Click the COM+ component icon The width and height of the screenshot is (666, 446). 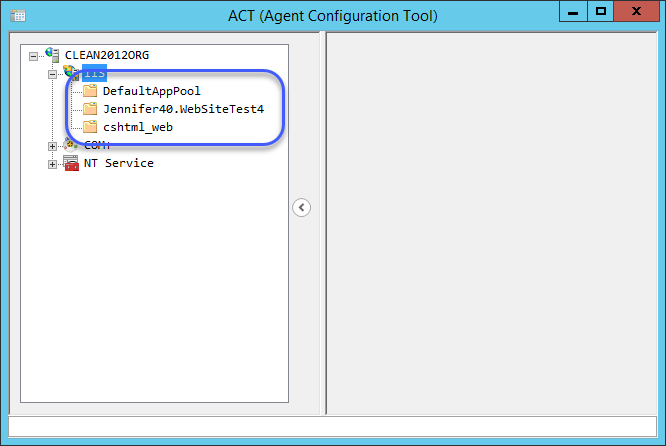[x=71, y=145]
